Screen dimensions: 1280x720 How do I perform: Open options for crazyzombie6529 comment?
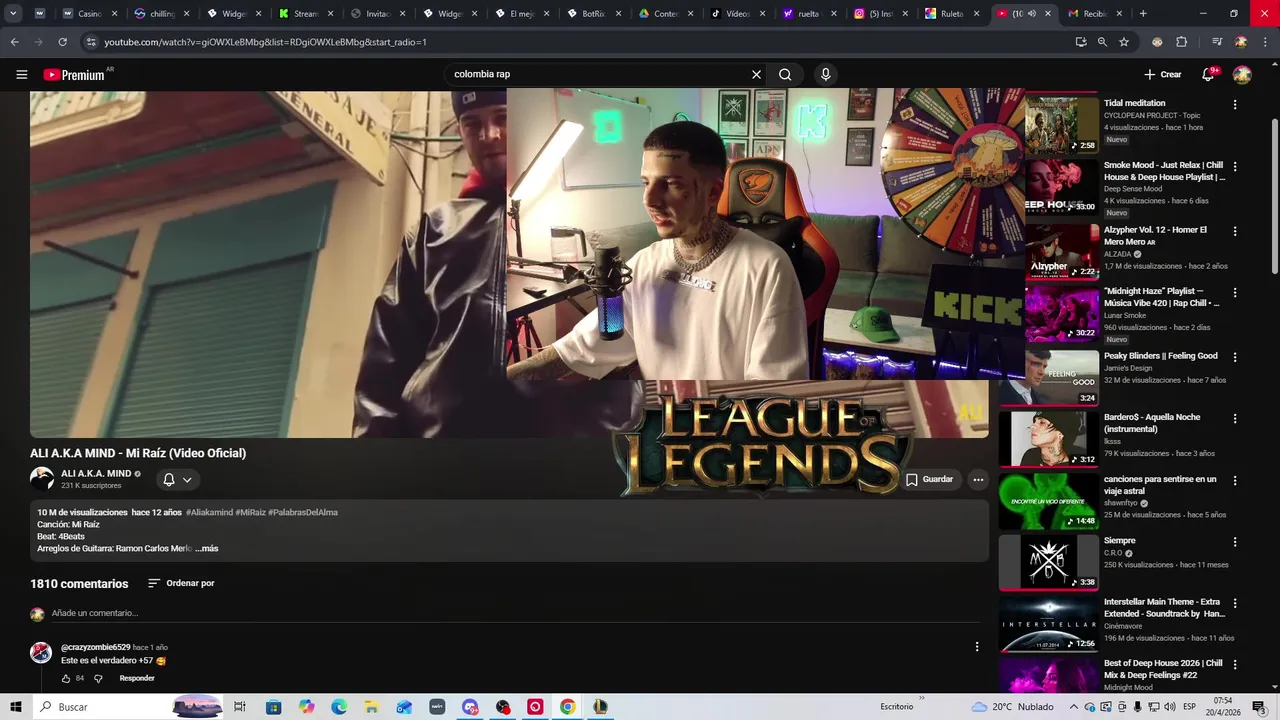[x=977, y=647]
